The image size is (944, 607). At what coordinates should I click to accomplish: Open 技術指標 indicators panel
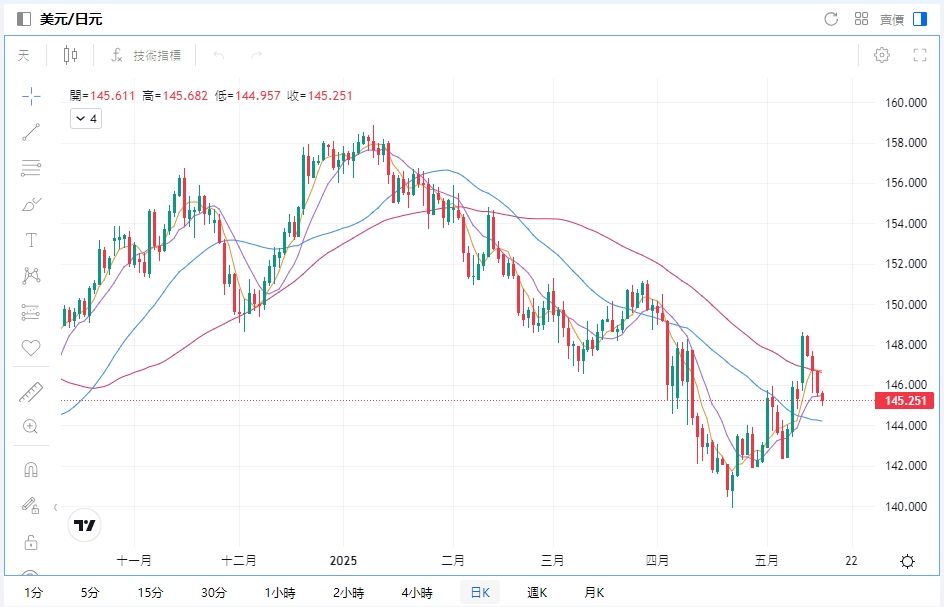click(x=146, y=55)
